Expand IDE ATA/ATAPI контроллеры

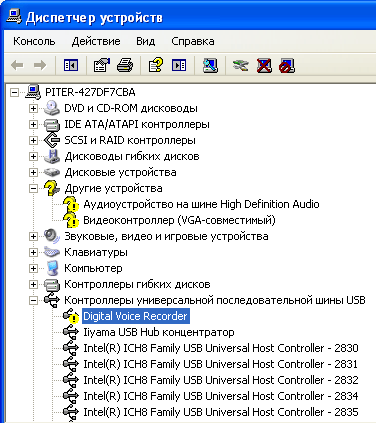point(33,124)
